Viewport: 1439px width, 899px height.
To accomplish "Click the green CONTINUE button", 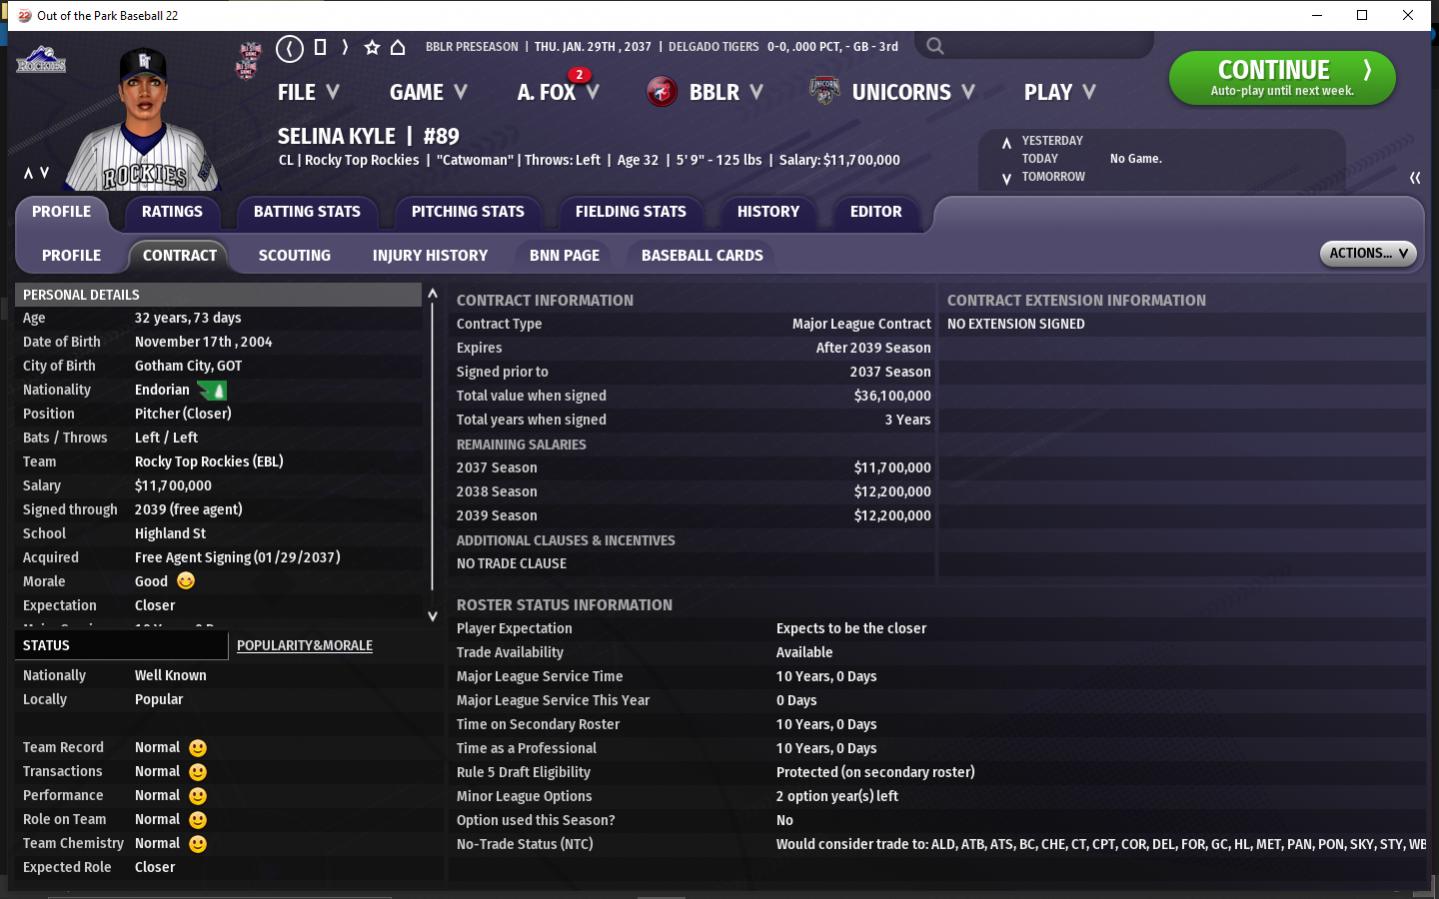I will [x=1282, y=78].
